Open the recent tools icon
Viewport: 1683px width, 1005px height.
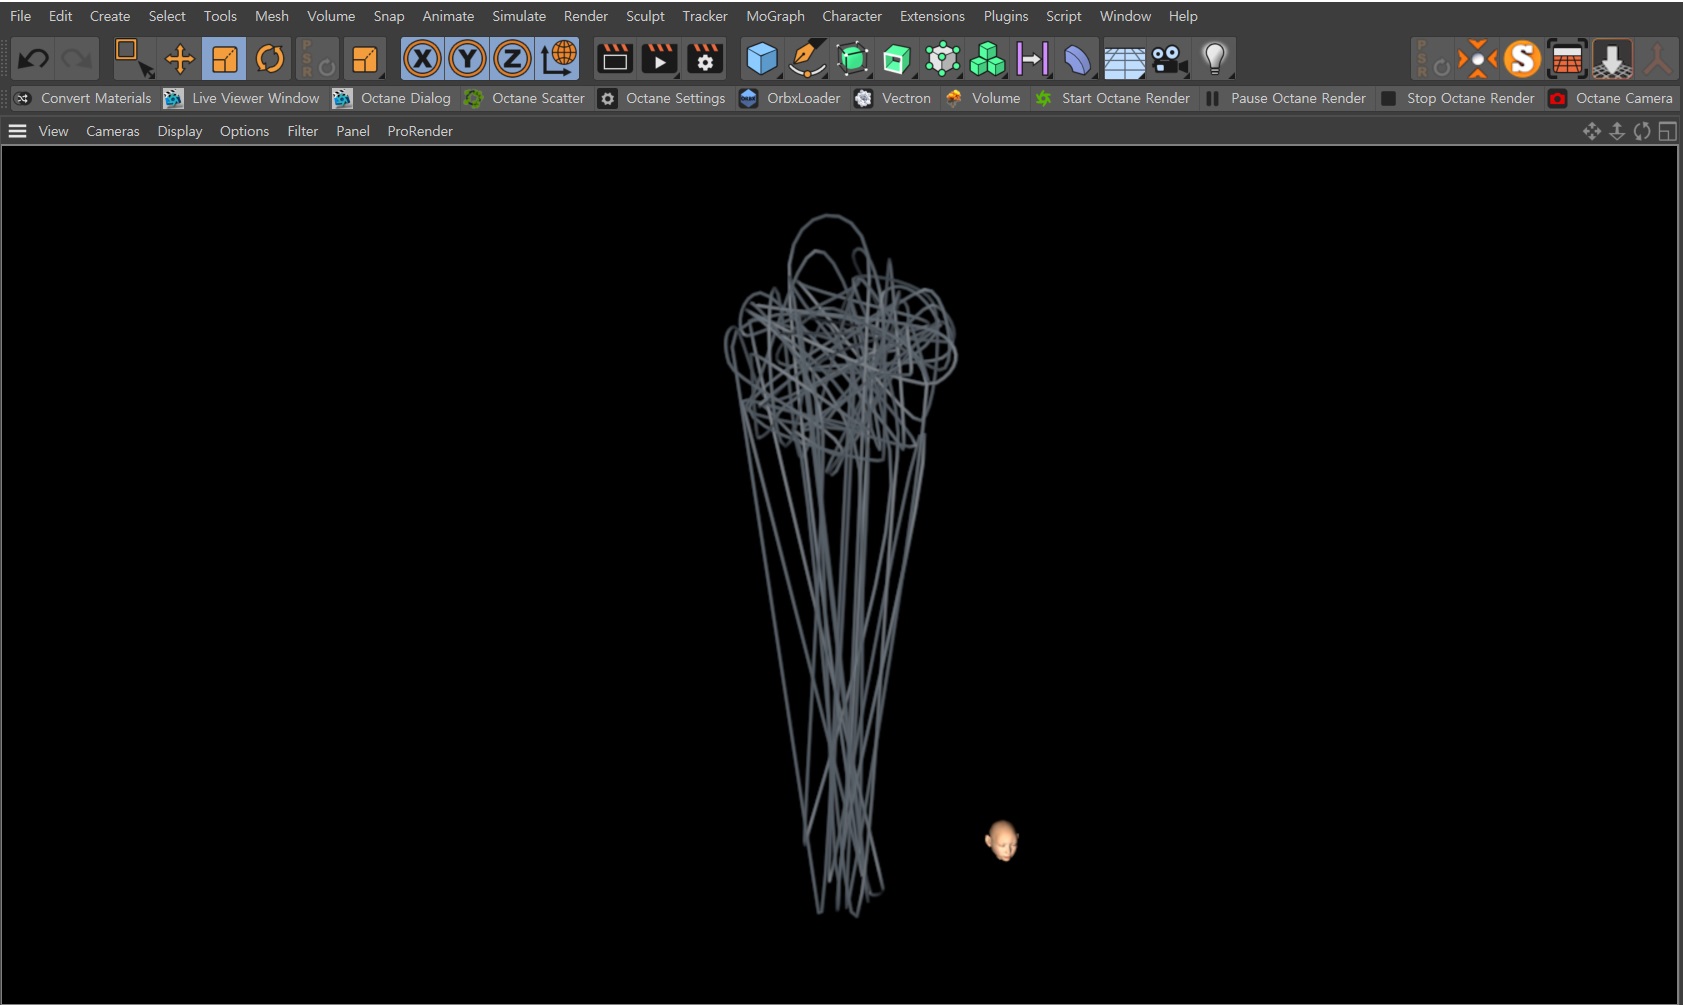[364, 59]
